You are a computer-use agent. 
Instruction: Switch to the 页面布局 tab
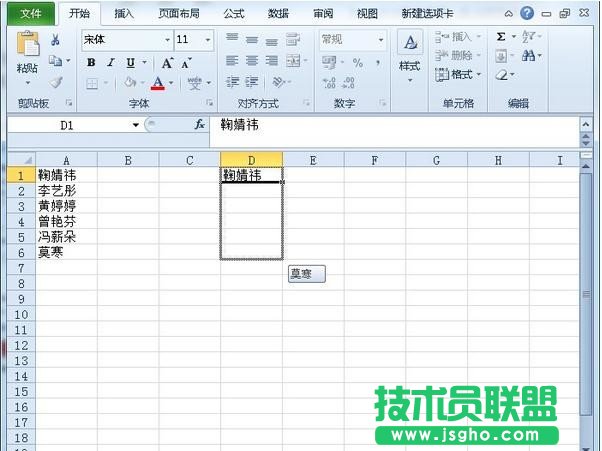(x=179, y=13)
